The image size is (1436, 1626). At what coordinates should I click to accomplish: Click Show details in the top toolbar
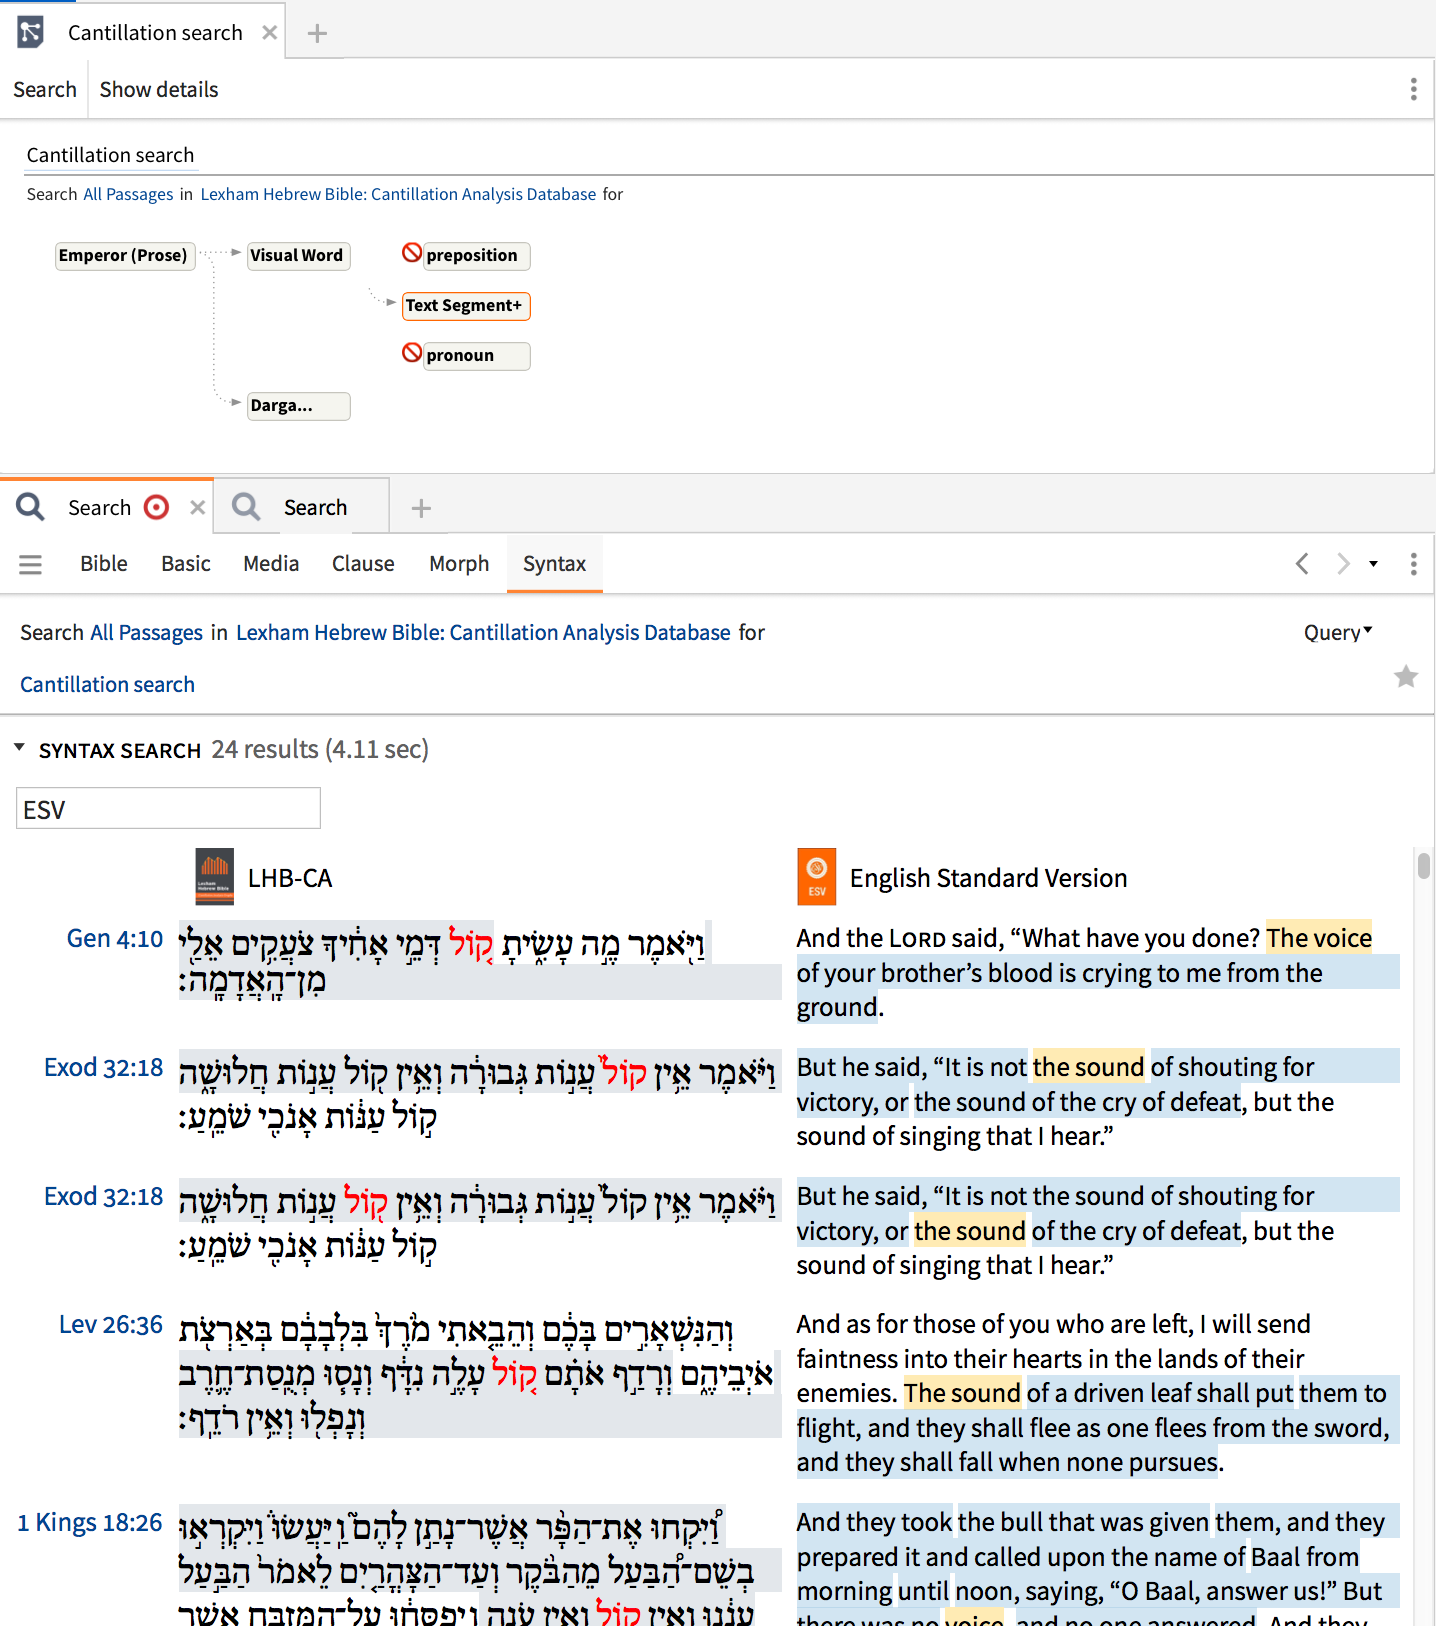click(159, 89)
